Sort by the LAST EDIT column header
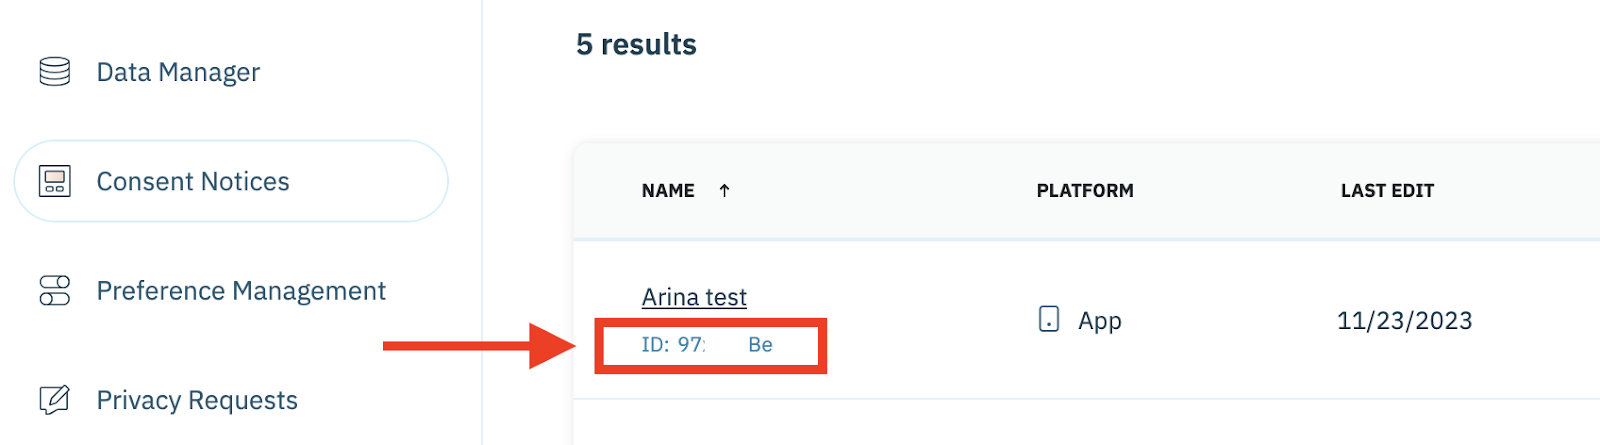1600x445 pixels. click(1387, 191)
